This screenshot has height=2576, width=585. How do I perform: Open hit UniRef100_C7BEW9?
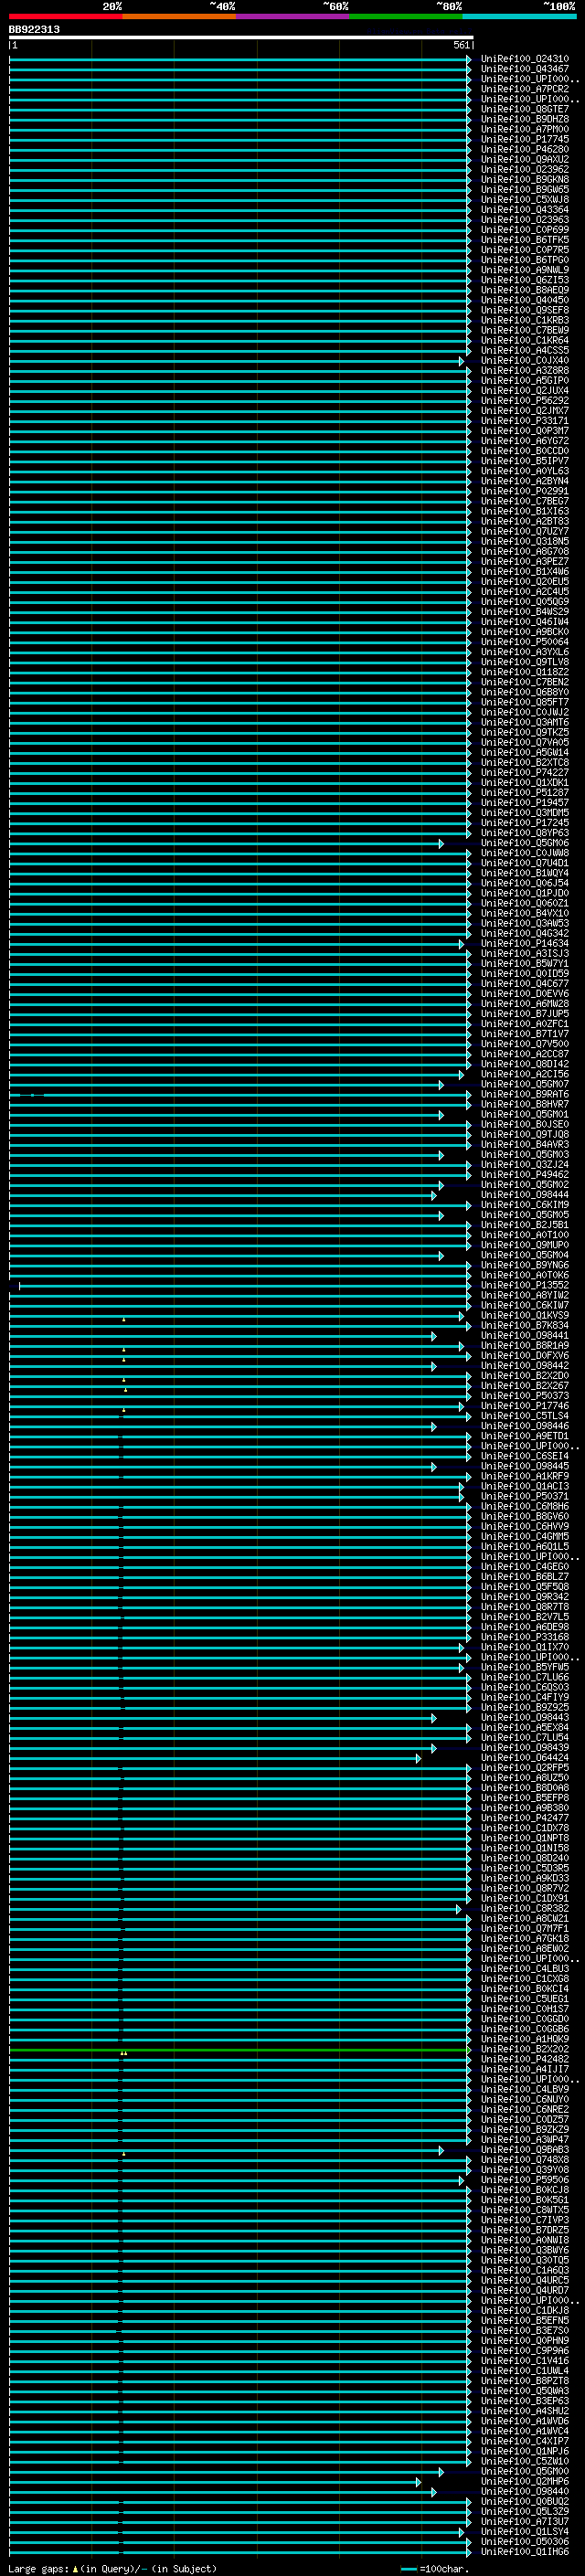coord(525,330)
